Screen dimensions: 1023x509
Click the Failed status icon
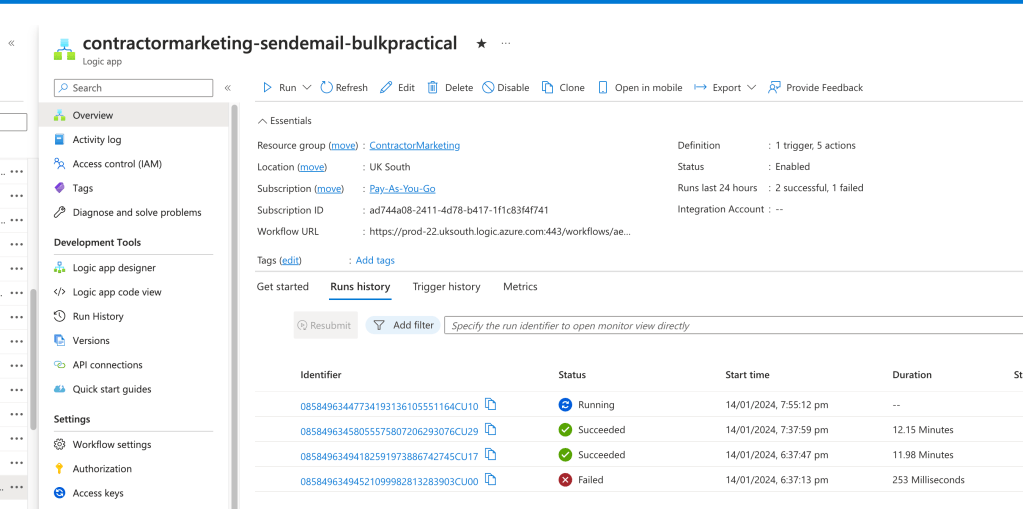click(565, 480)
